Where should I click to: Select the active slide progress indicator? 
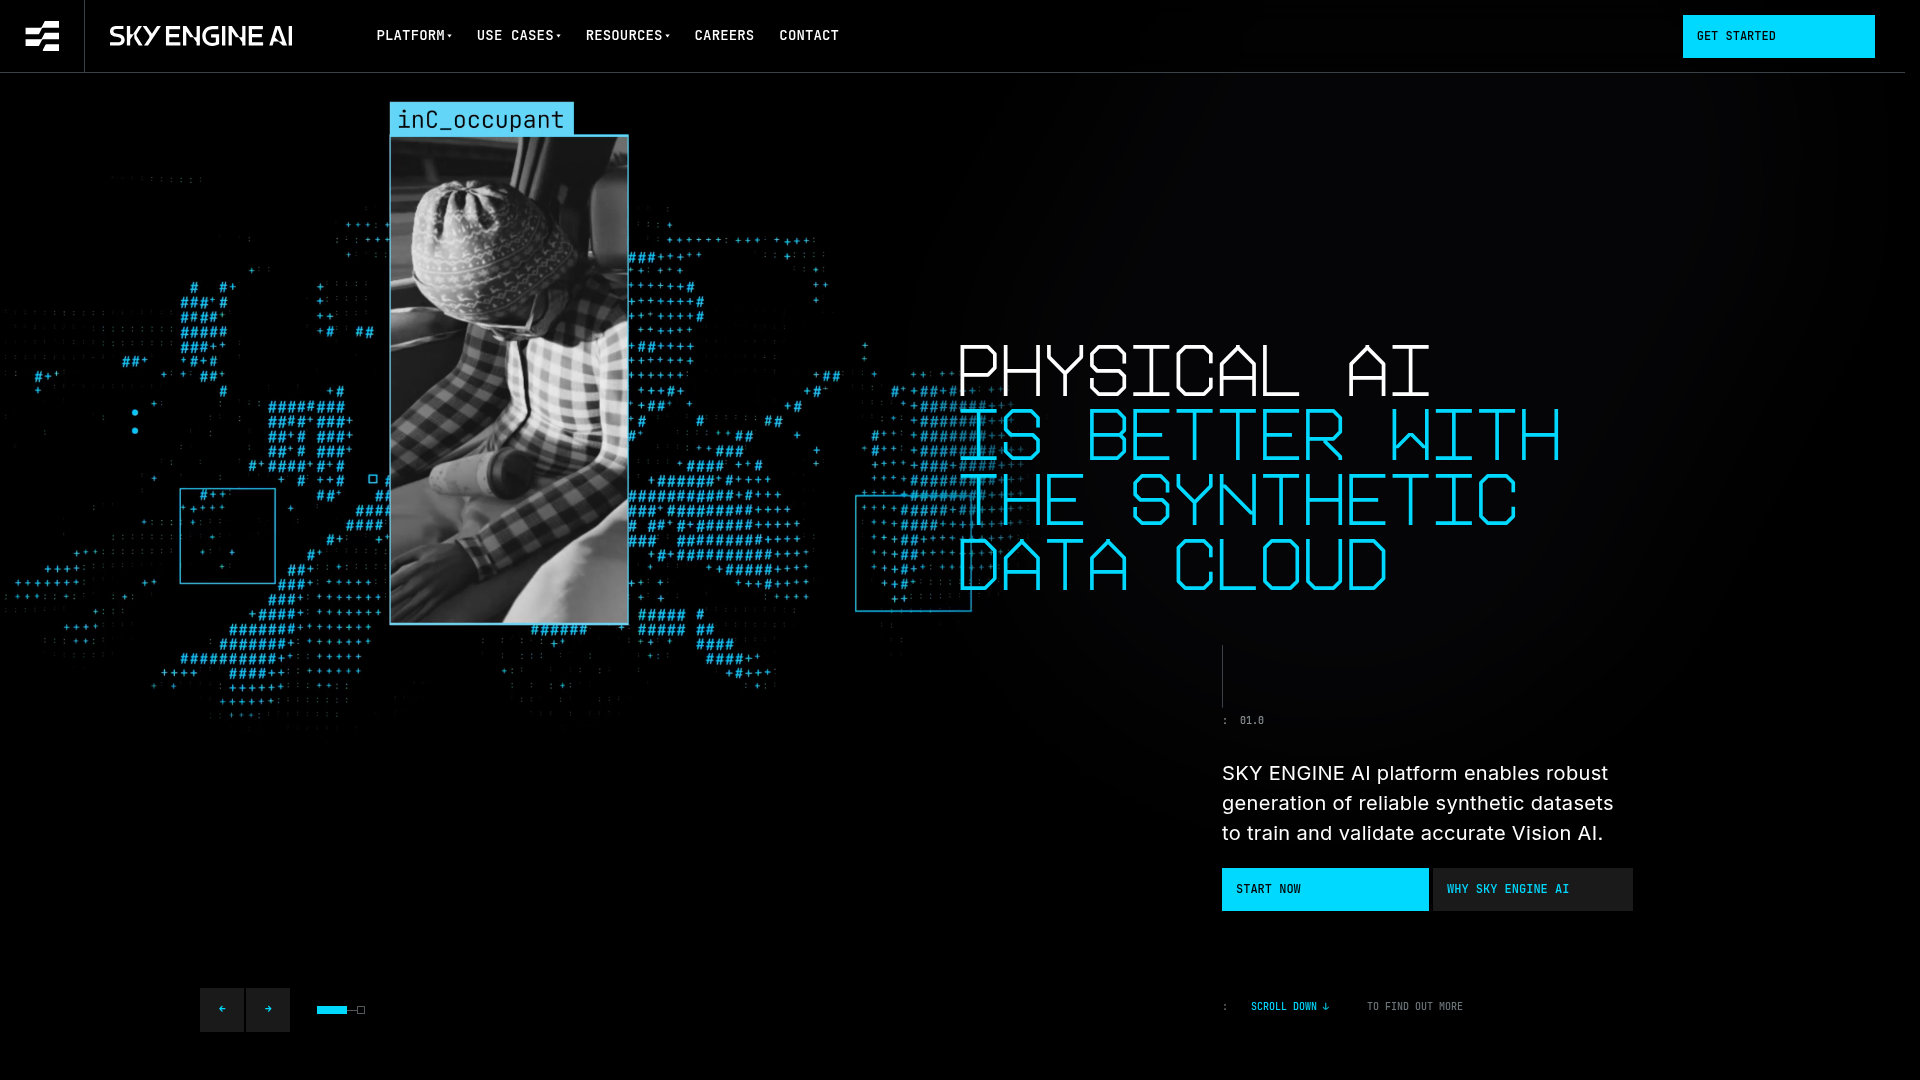pos(332,1010)
